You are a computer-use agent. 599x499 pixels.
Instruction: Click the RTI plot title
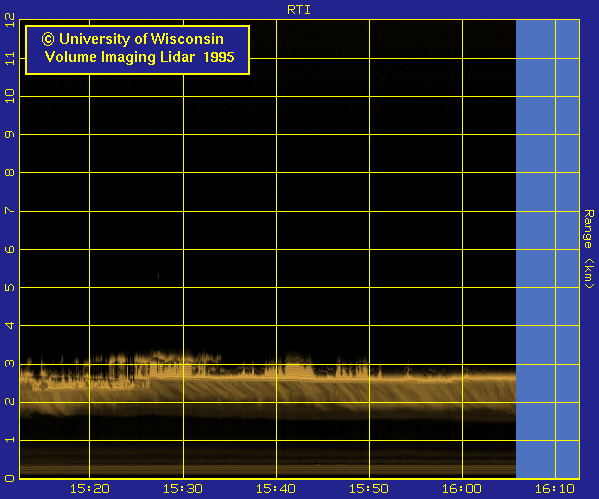point(299,10)
